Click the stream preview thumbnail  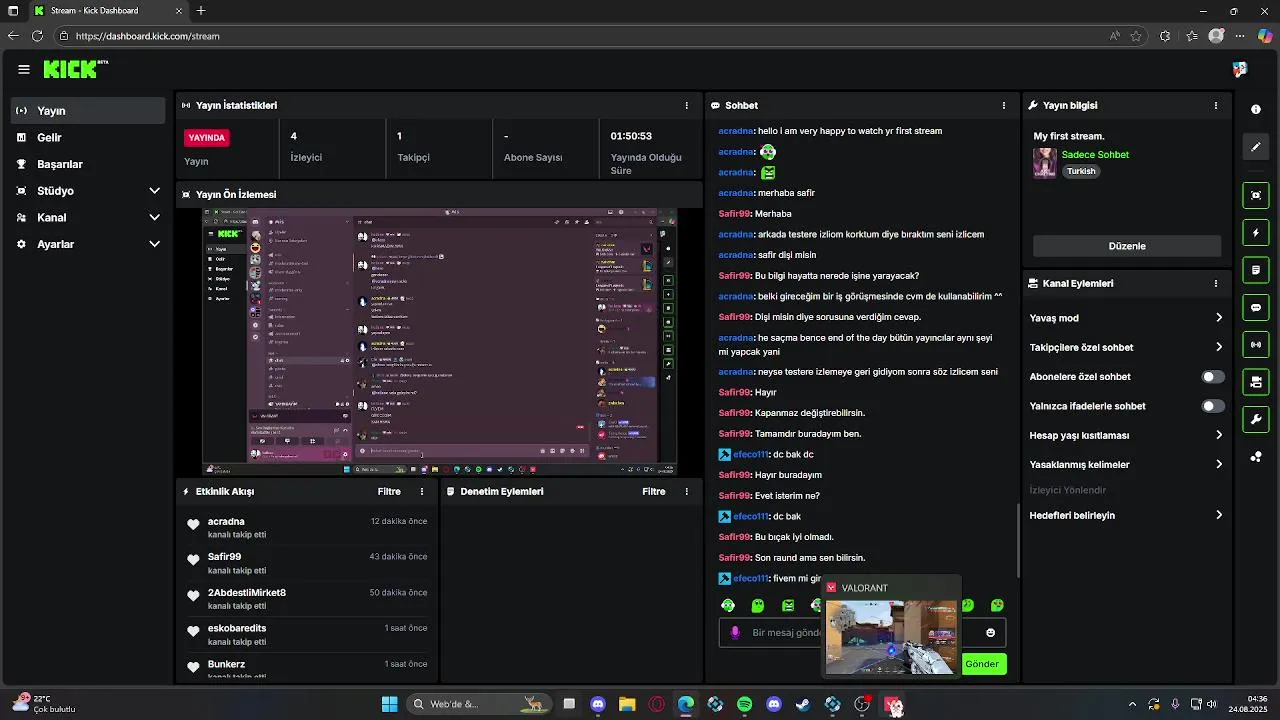pos(439,341)
